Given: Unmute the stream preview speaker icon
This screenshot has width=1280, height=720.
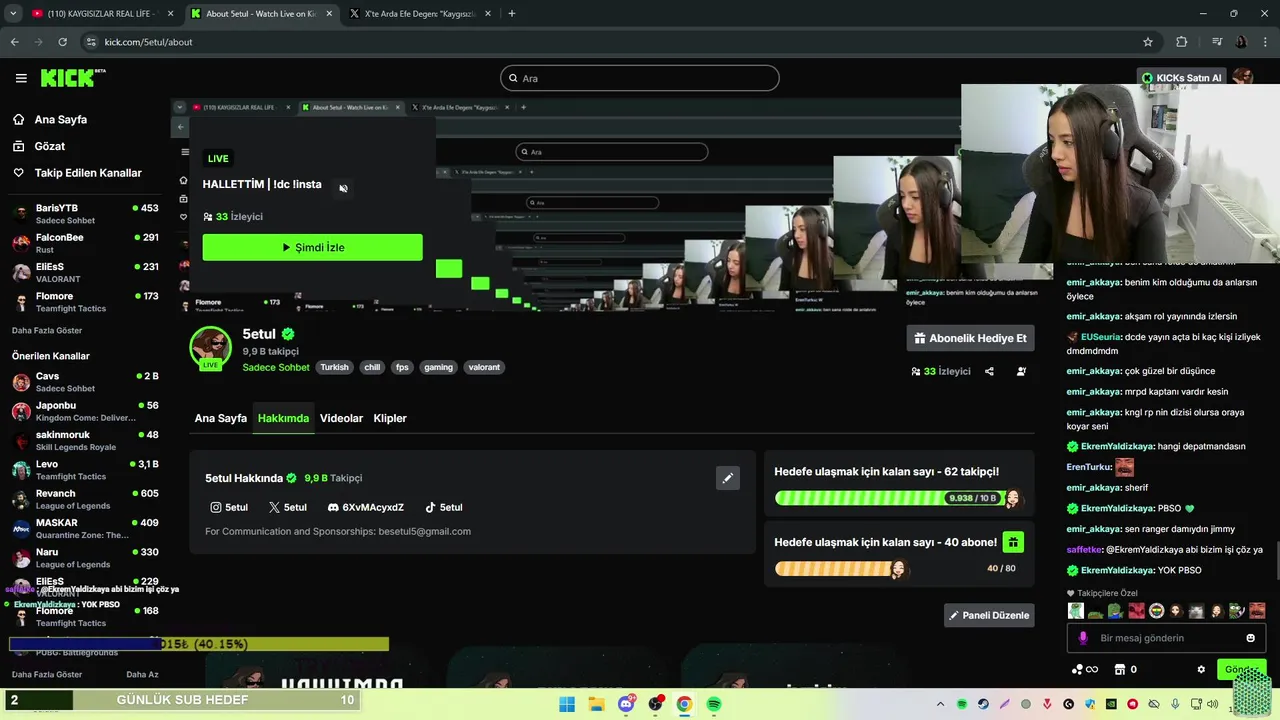Looking at the screenshot, I should [x=343, y=188].
